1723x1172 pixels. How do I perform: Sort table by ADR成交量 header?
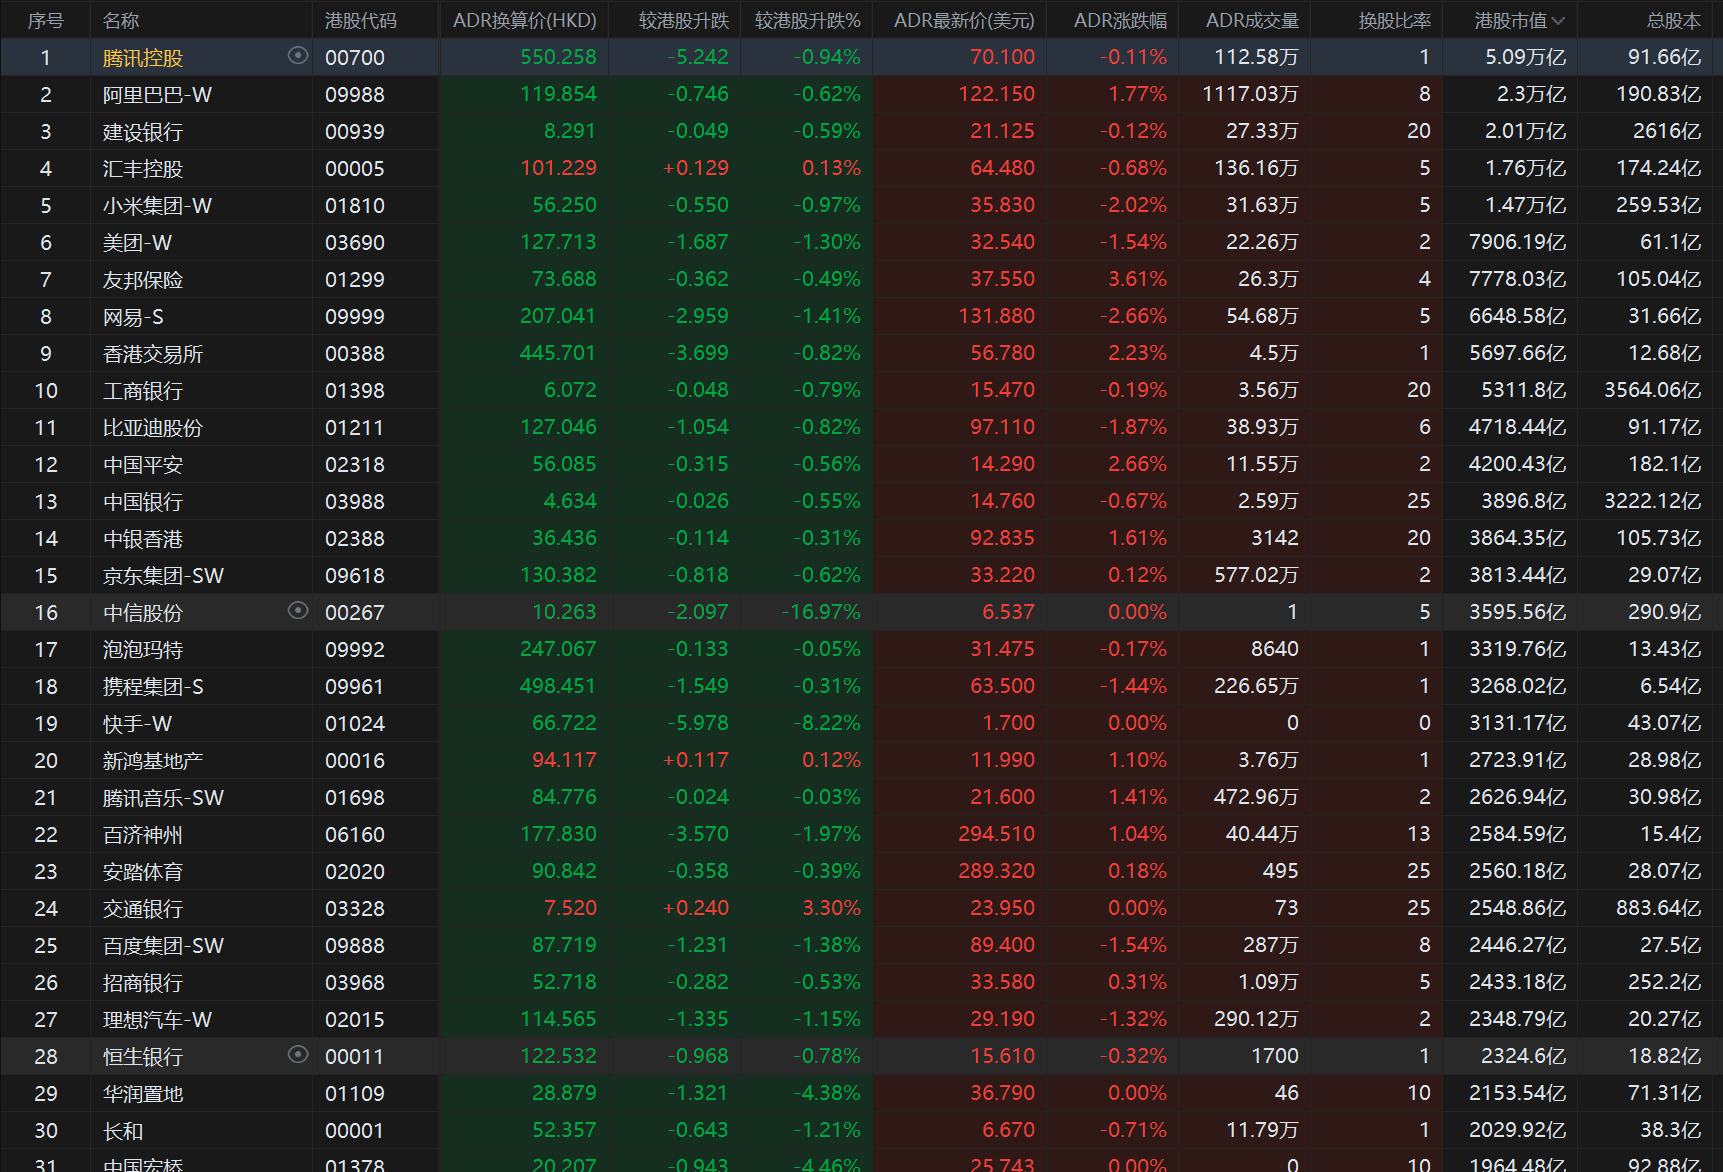[1252, 20]
